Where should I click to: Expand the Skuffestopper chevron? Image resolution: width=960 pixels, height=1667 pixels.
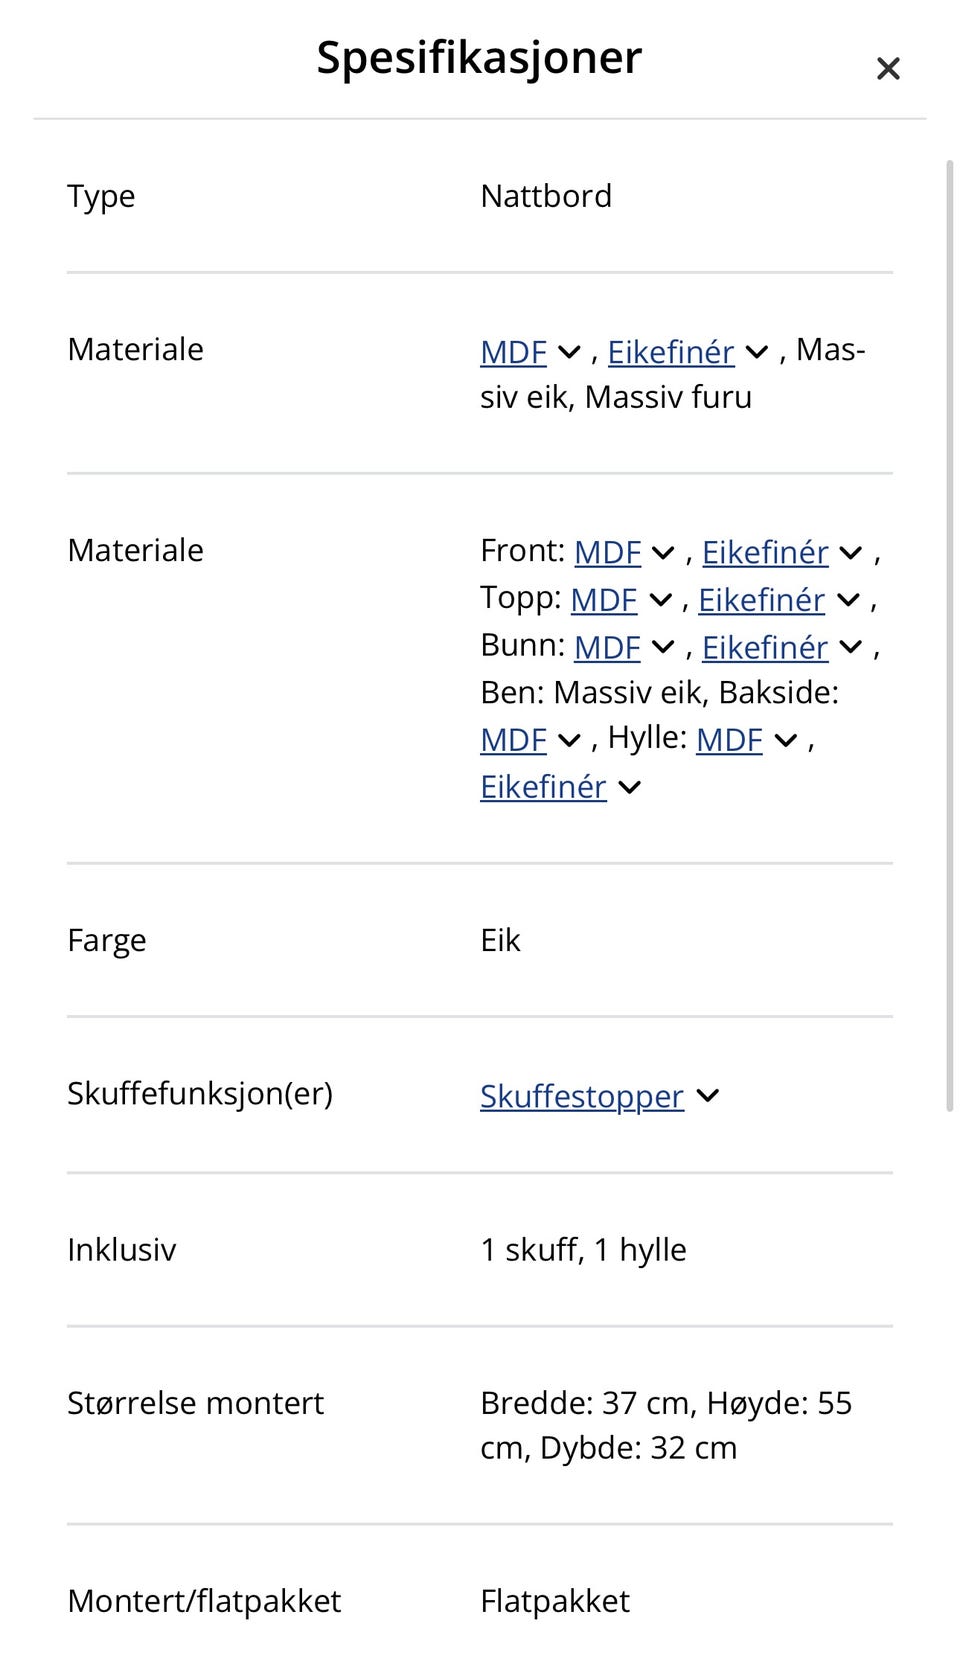(x=708, y=1096)
